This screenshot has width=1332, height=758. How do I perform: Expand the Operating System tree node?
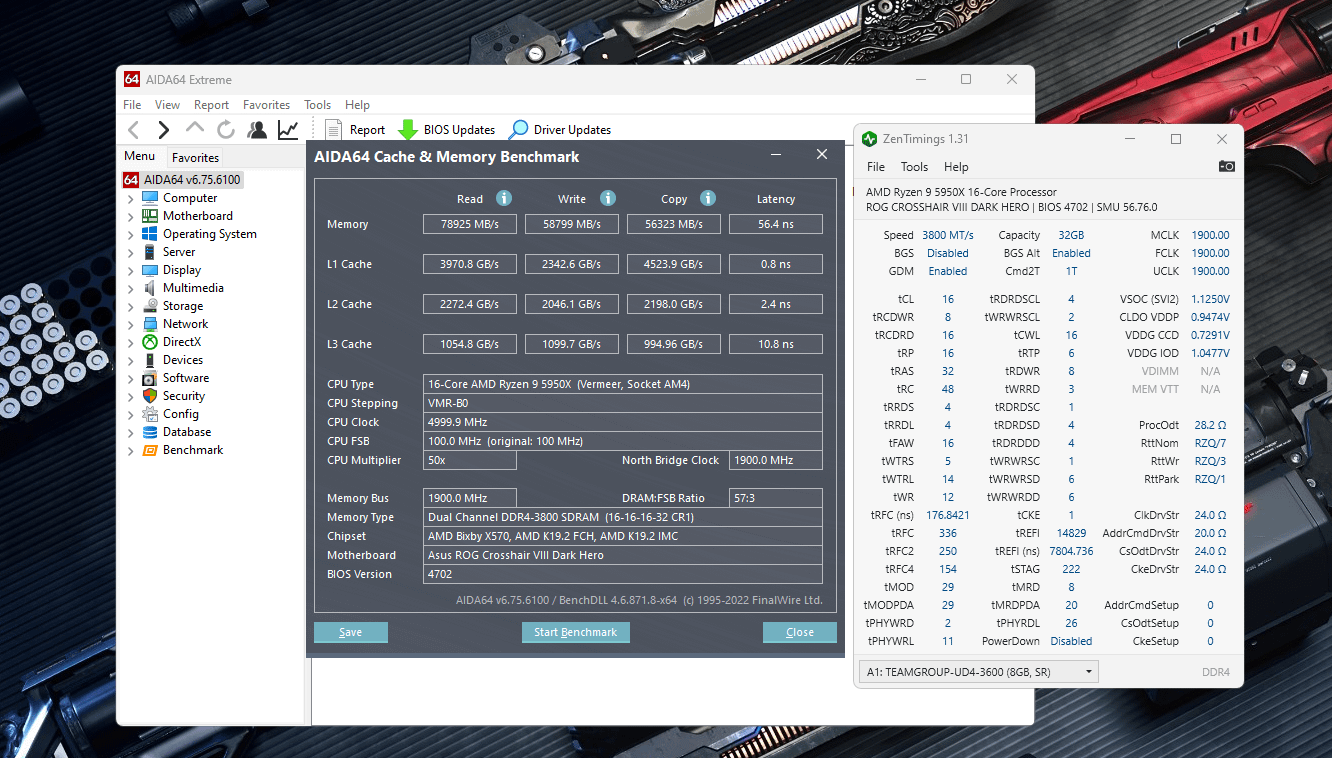(130, 234)
